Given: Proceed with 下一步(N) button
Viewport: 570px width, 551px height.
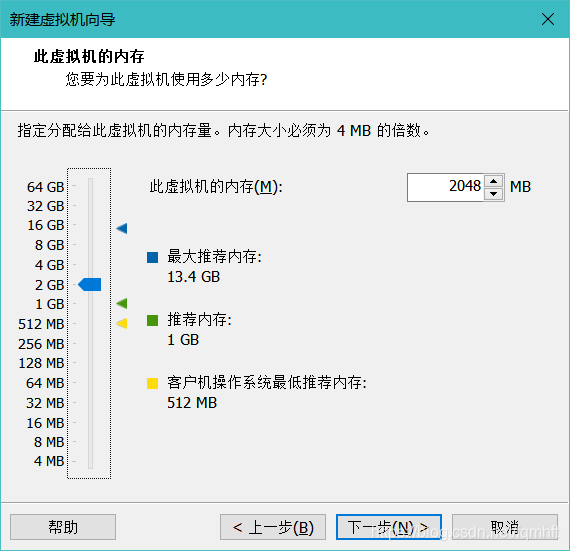Looking at the screenshot, I should coord(389,527).
